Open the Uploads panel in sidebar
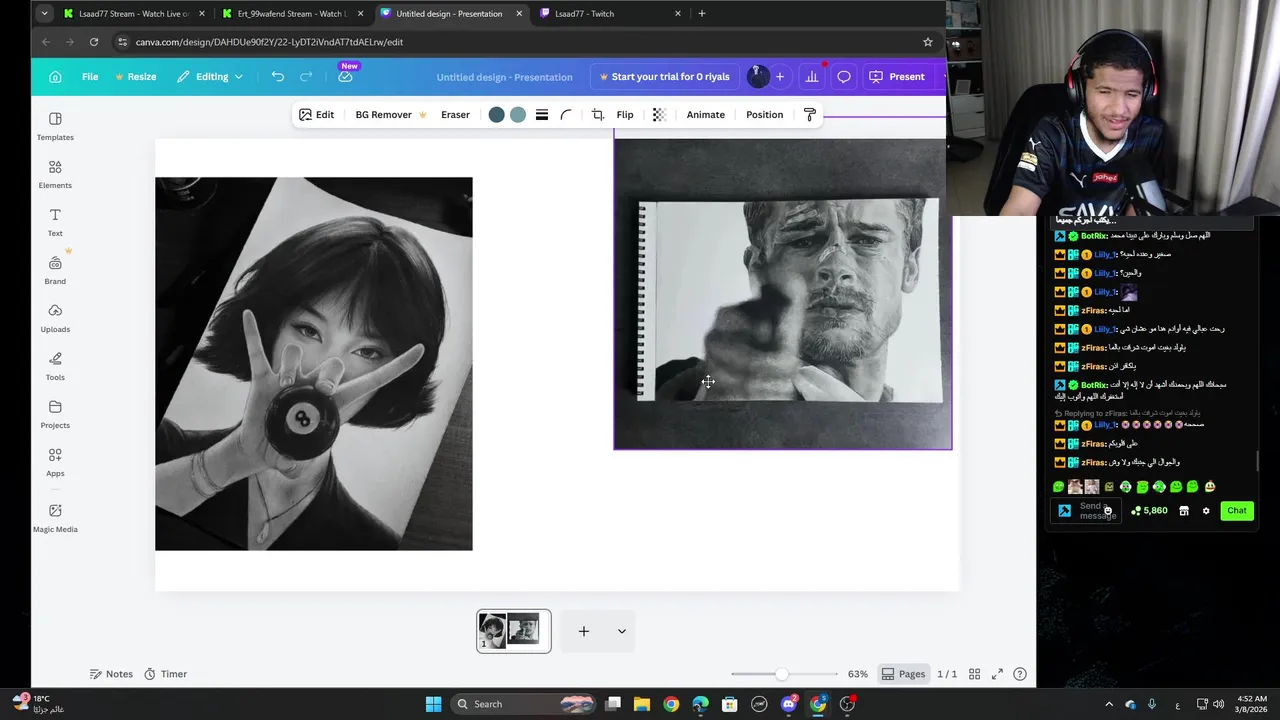 tap(55, 318)
